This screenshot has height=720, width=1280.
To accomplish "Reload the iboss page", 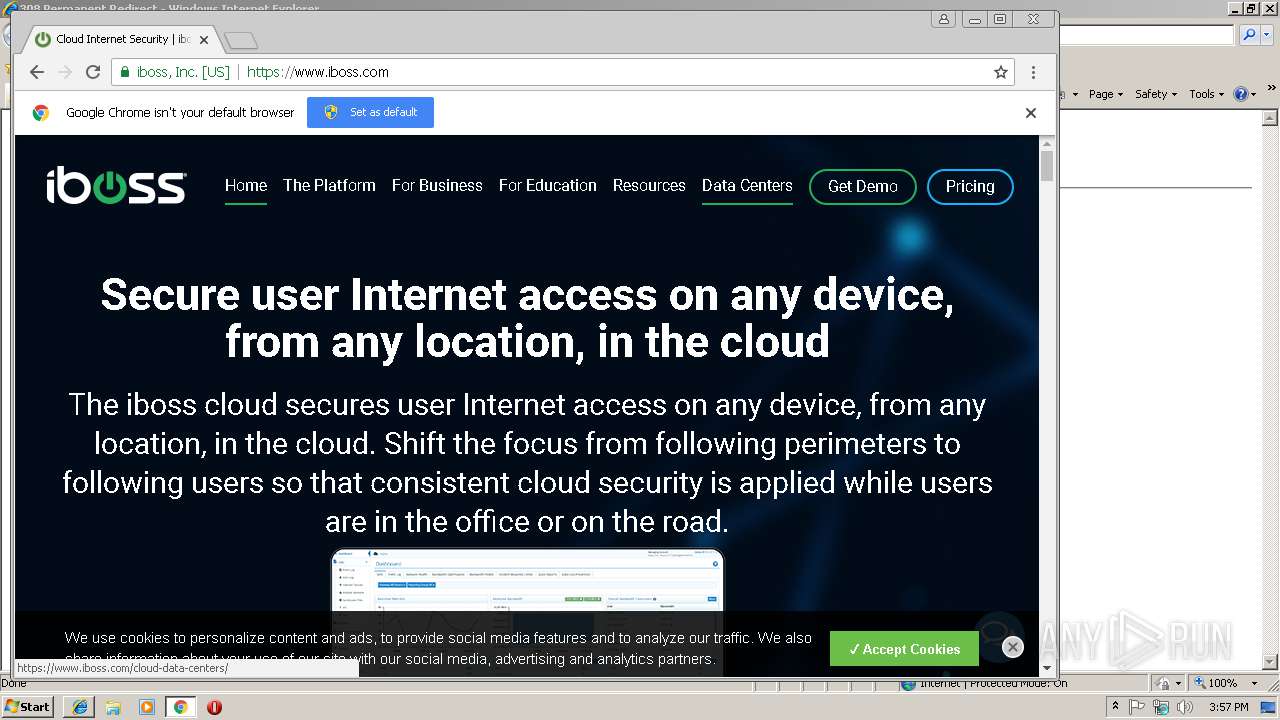I will (93, 72).
